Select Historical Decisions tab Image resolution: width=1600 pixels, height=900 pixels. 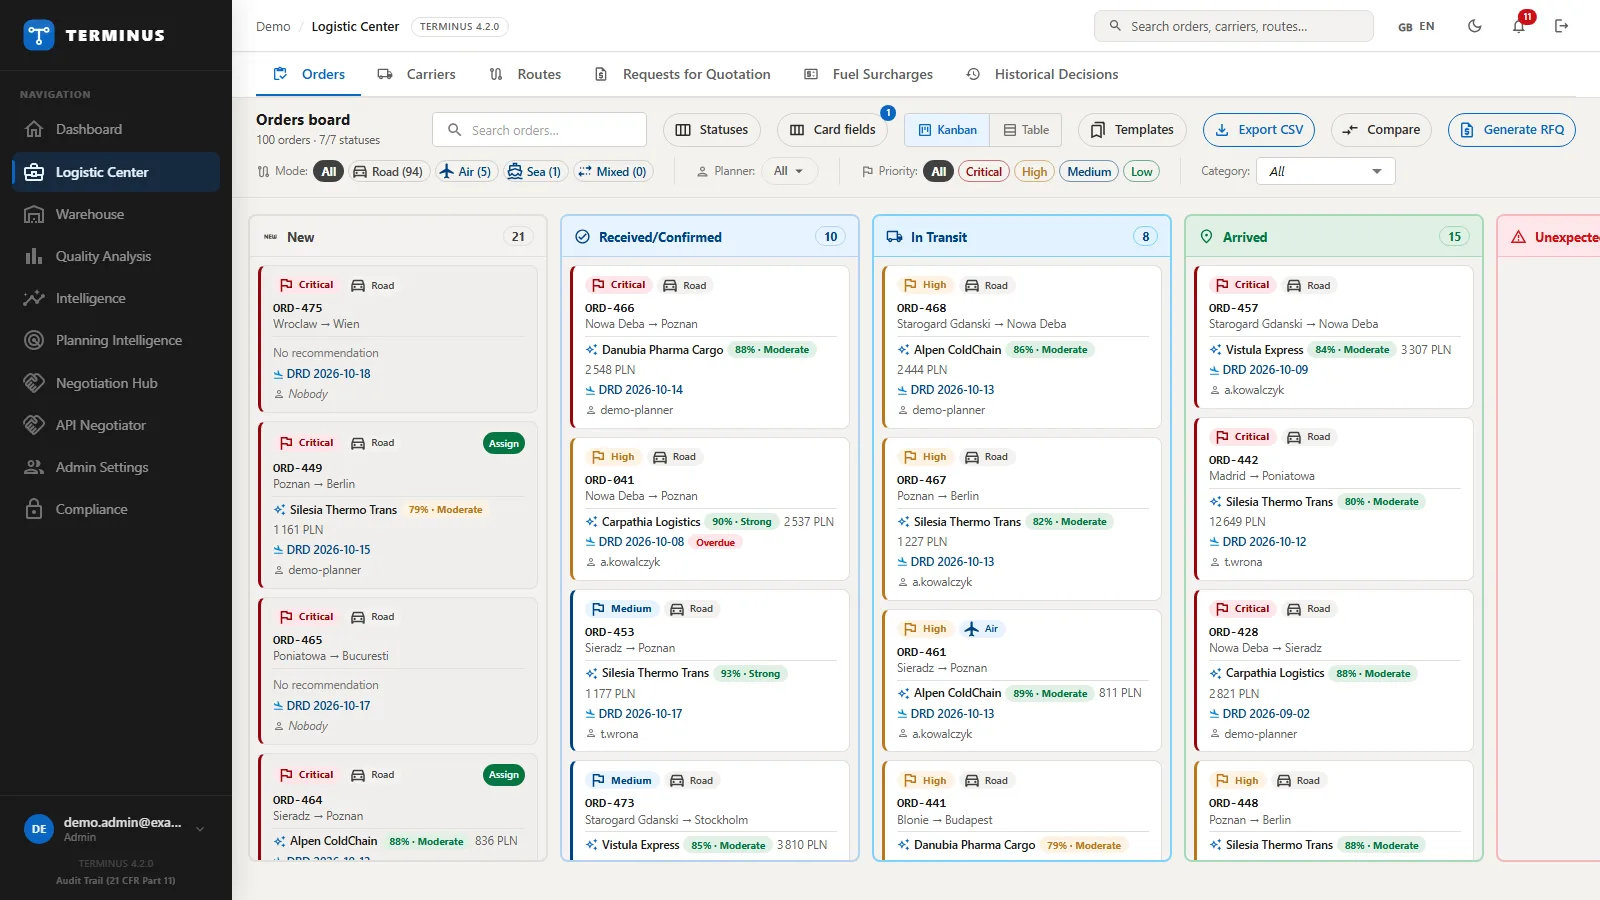(1043, 74)
